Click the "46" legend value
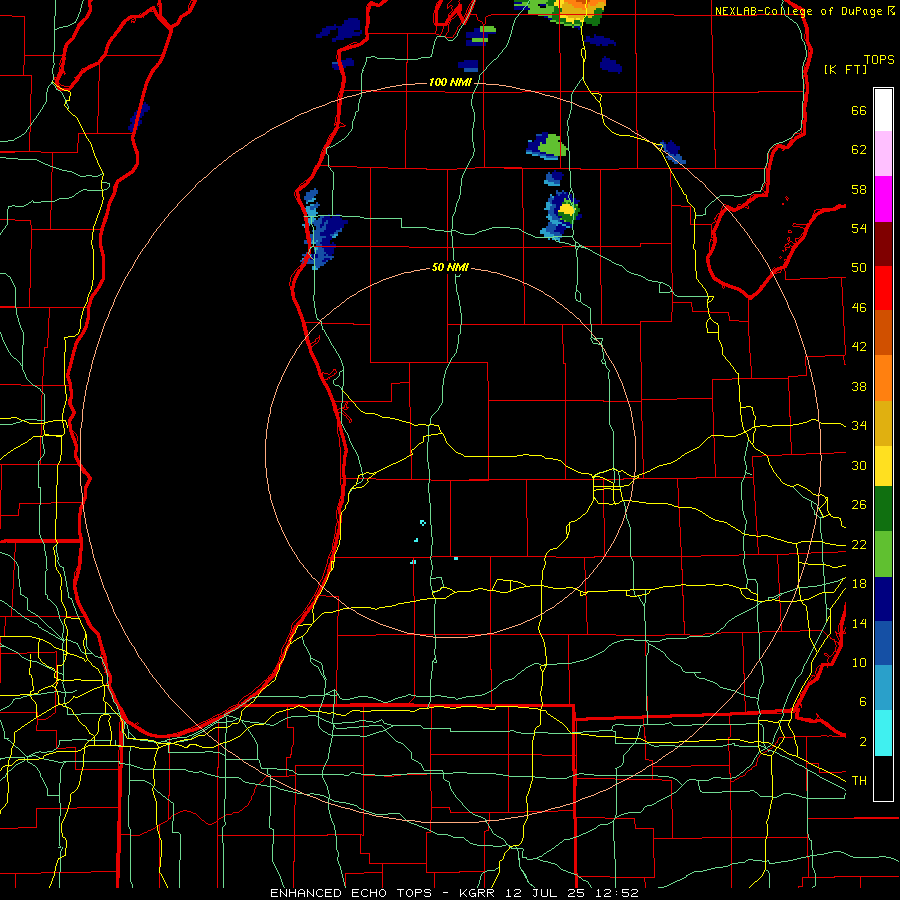This screenshot has width=900, height=900. tap(859, 308)
